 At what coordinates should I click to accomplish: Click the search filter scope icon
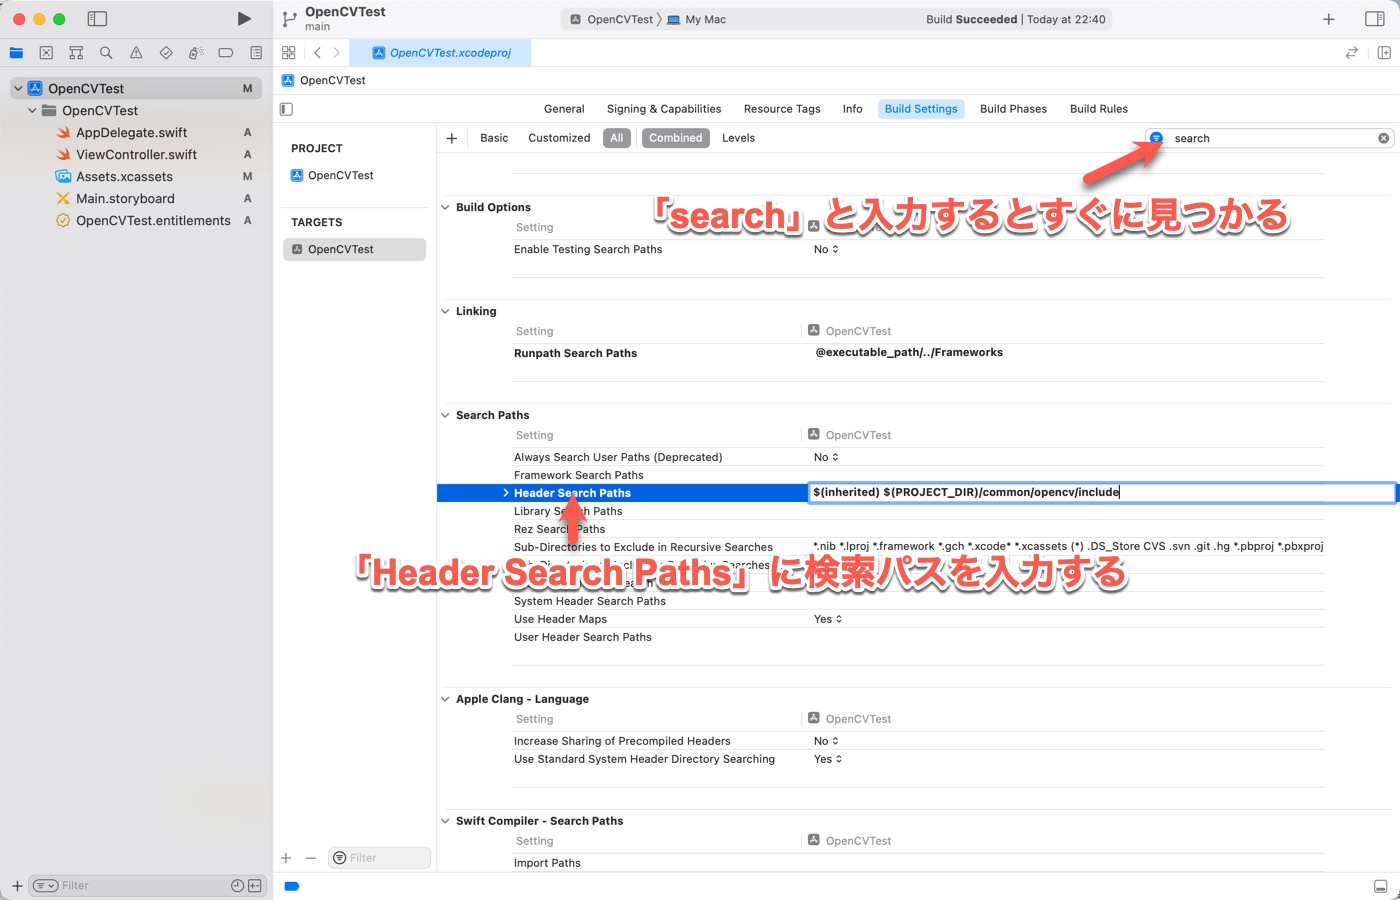[1157, 138]
